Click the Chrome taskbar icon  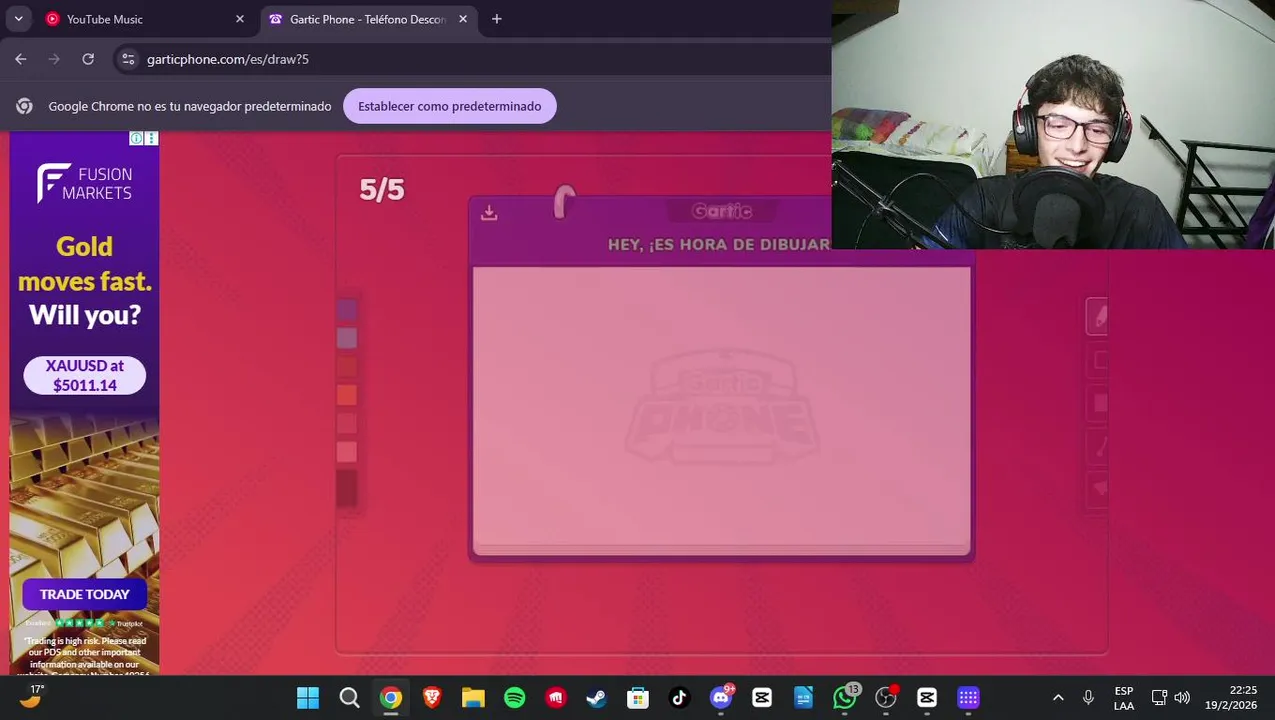(x=391, y=698)
